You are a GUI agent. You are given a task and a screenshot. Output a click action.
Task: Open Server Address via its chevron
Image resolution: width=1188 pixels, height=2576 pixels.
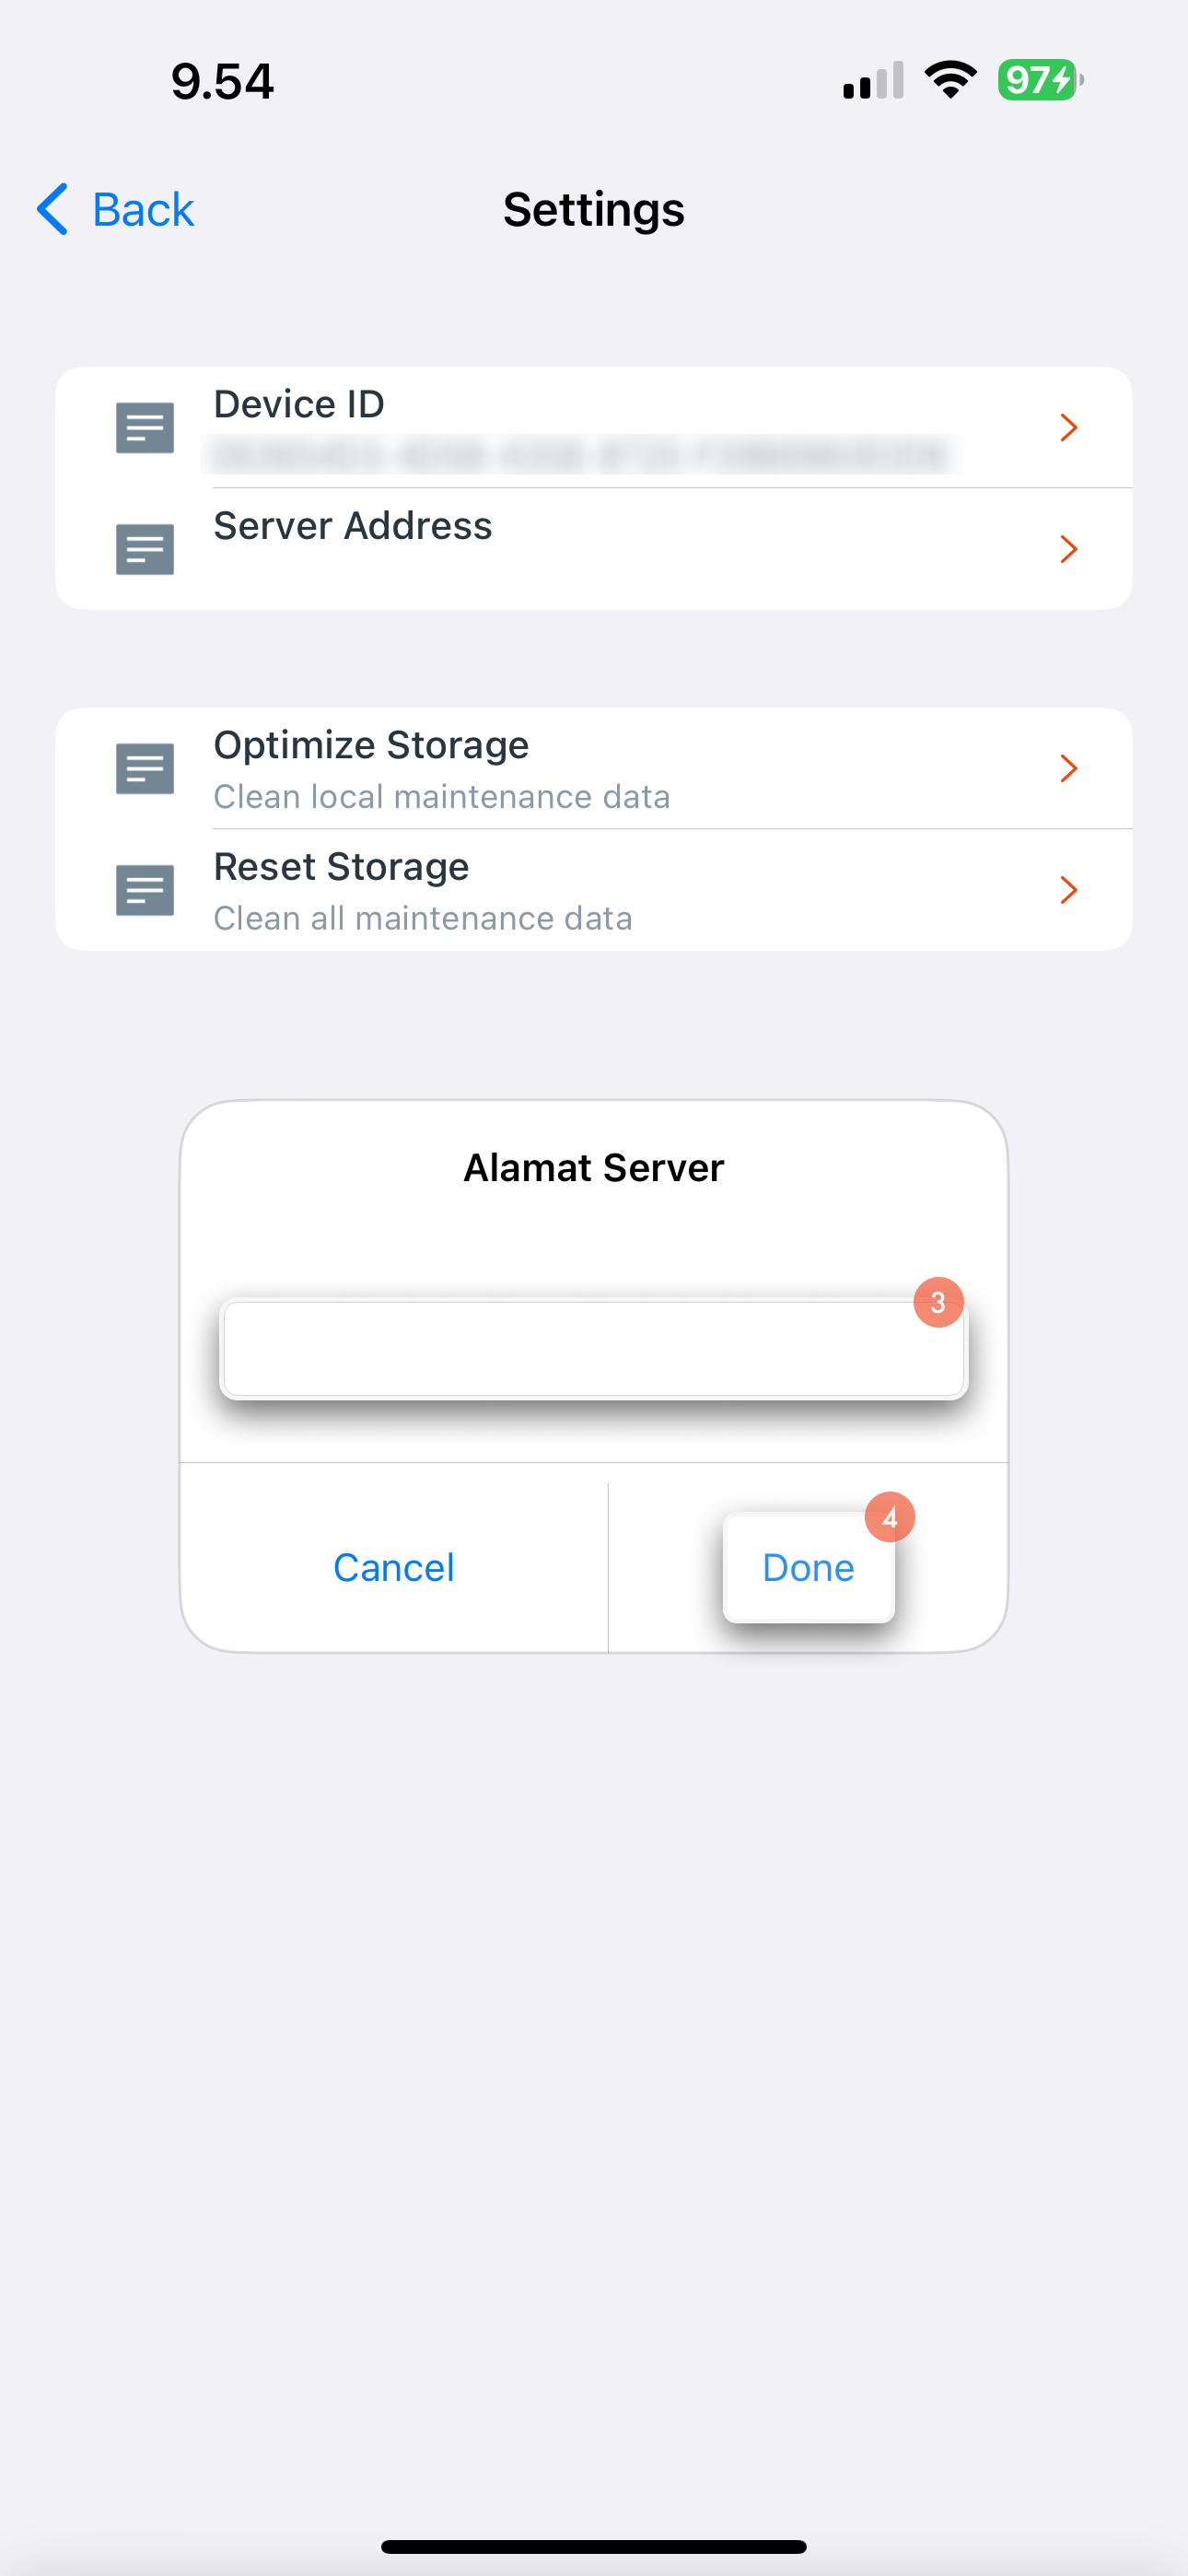click(x=1068, y=549)
